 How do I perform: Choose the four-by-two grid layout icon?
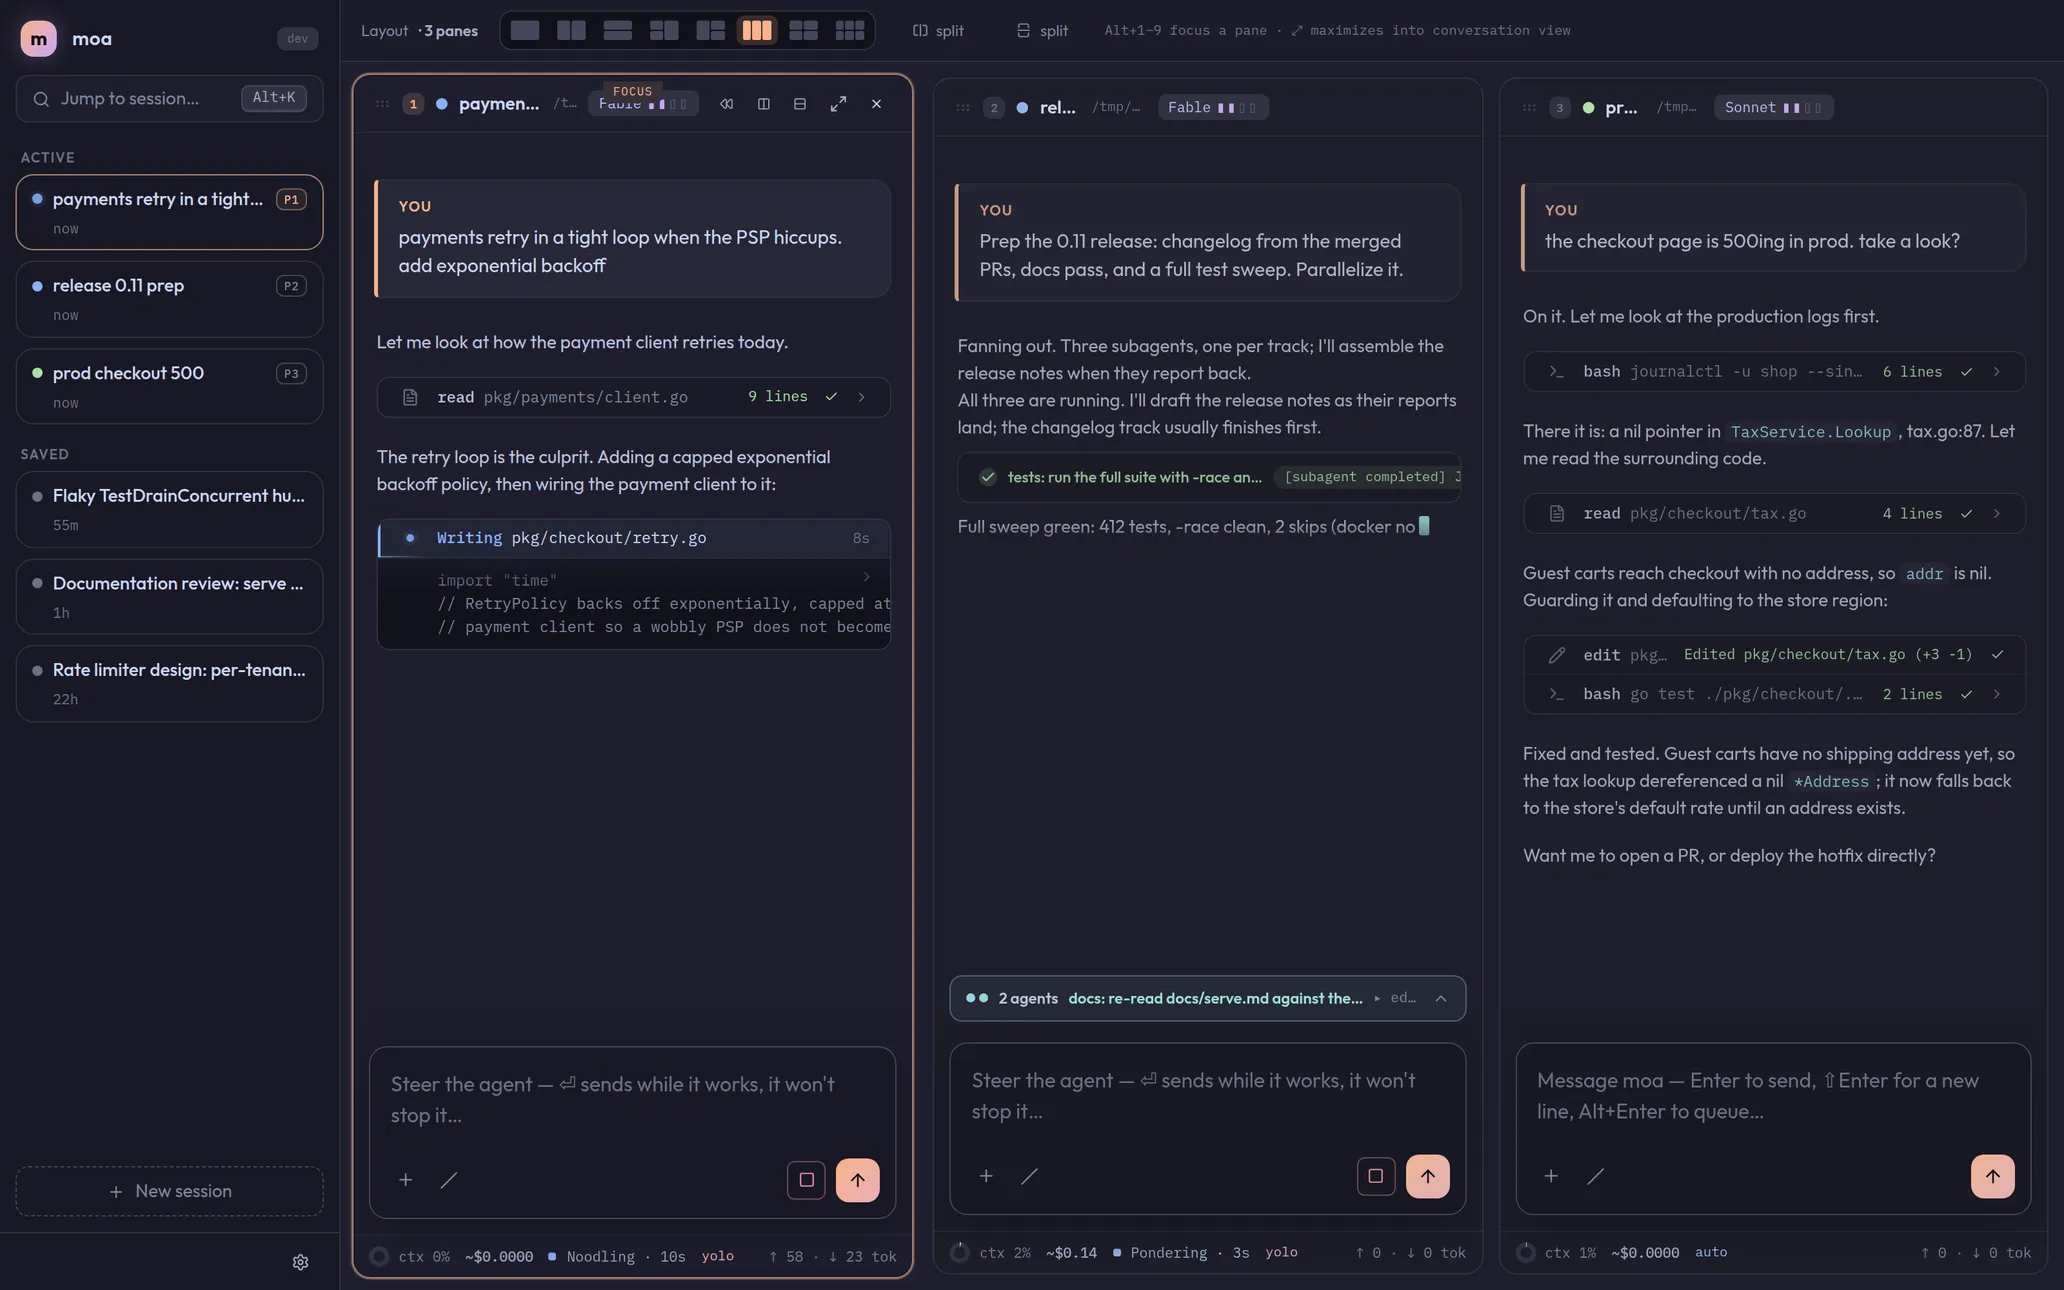(x=803, y=30)
